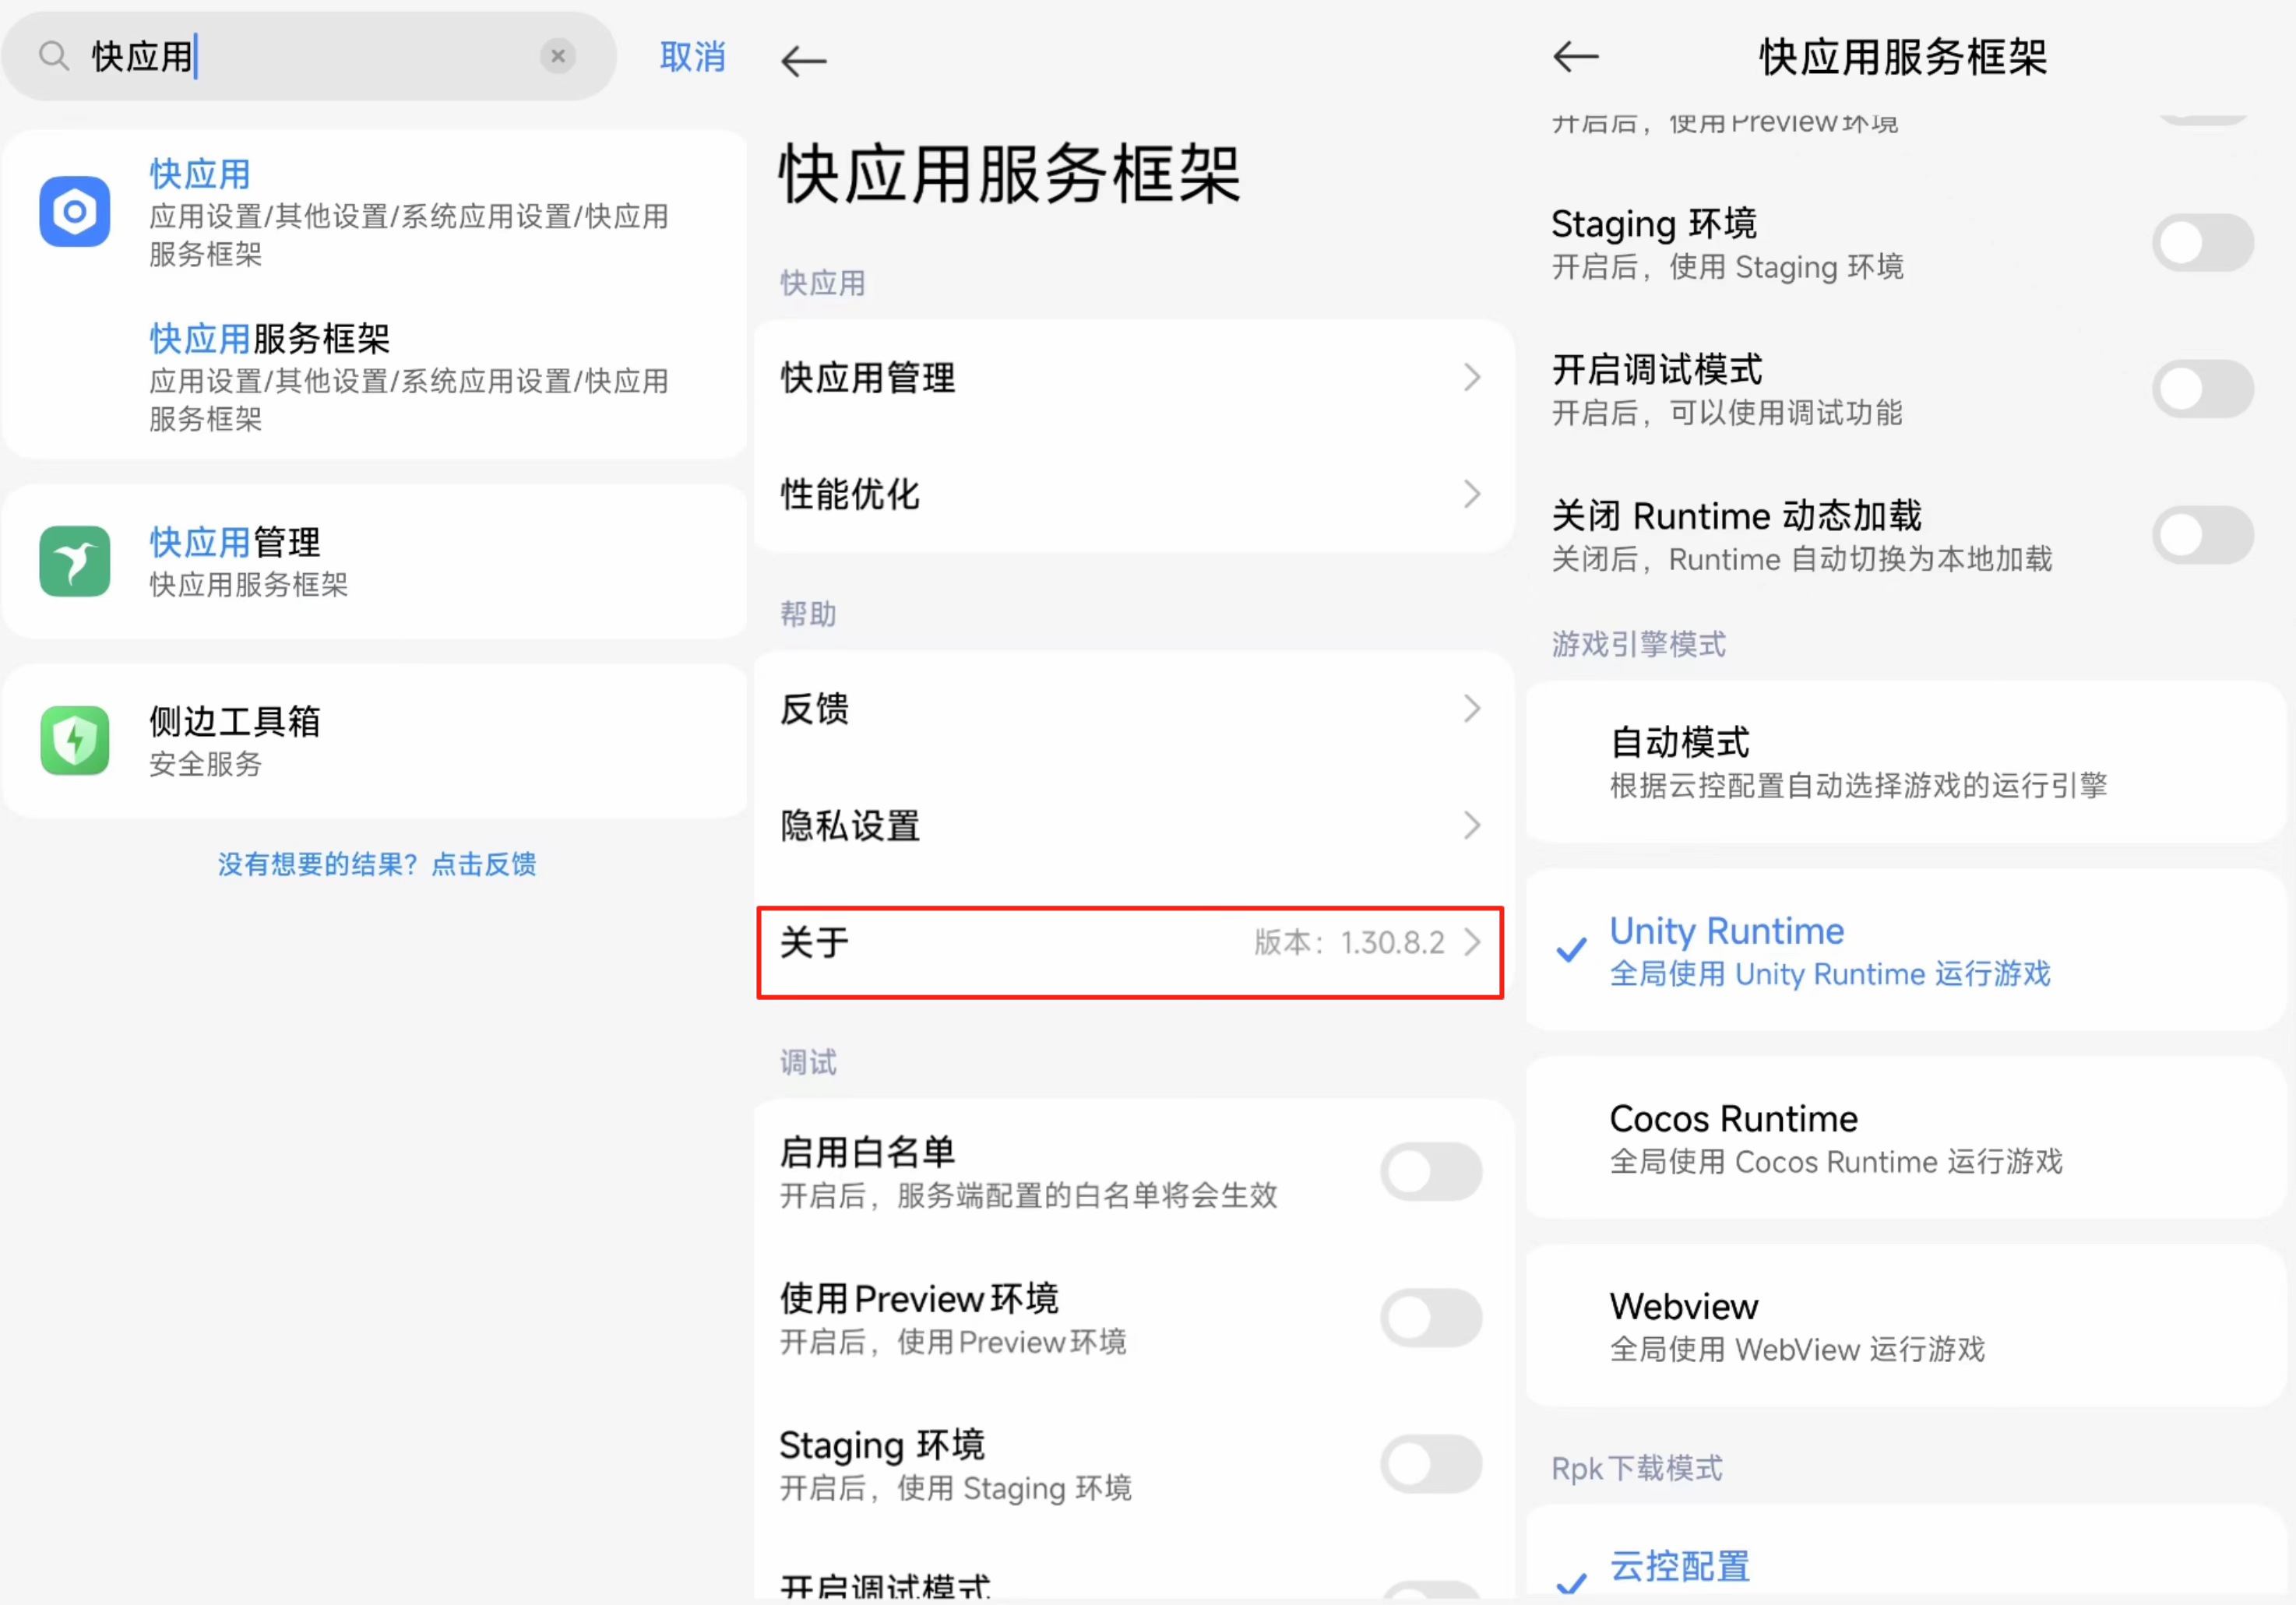Open 隐私设置 menu entry

[x=1133, y=826]
